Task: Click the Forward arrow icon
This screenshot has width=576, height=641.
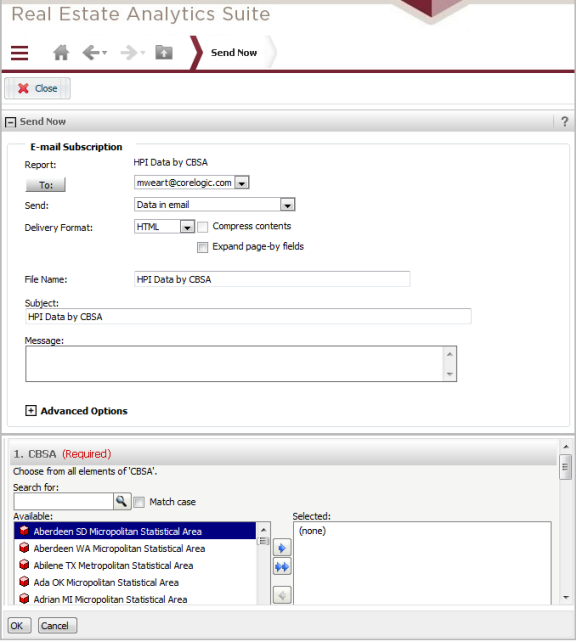Action: click(x=129, y=53)
